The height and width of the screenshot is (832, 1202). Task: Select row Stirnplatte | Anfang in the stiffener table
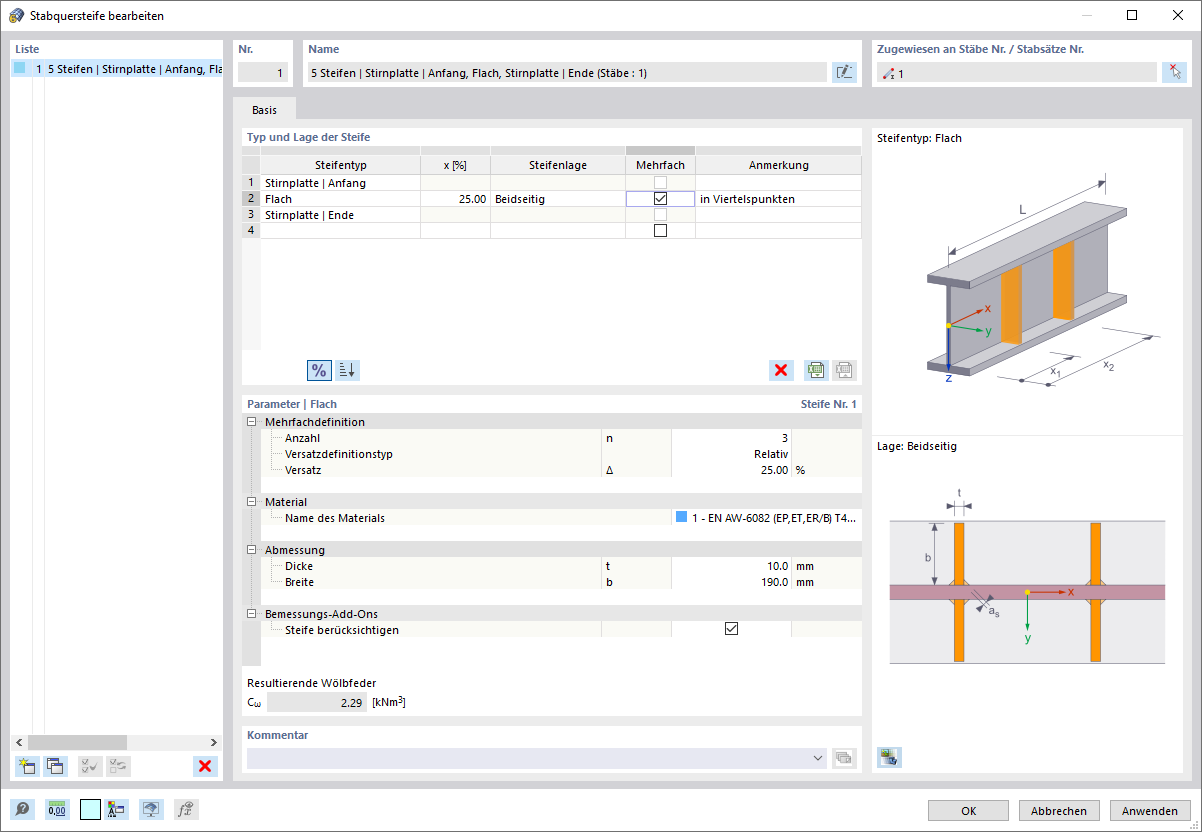point(340,183)
